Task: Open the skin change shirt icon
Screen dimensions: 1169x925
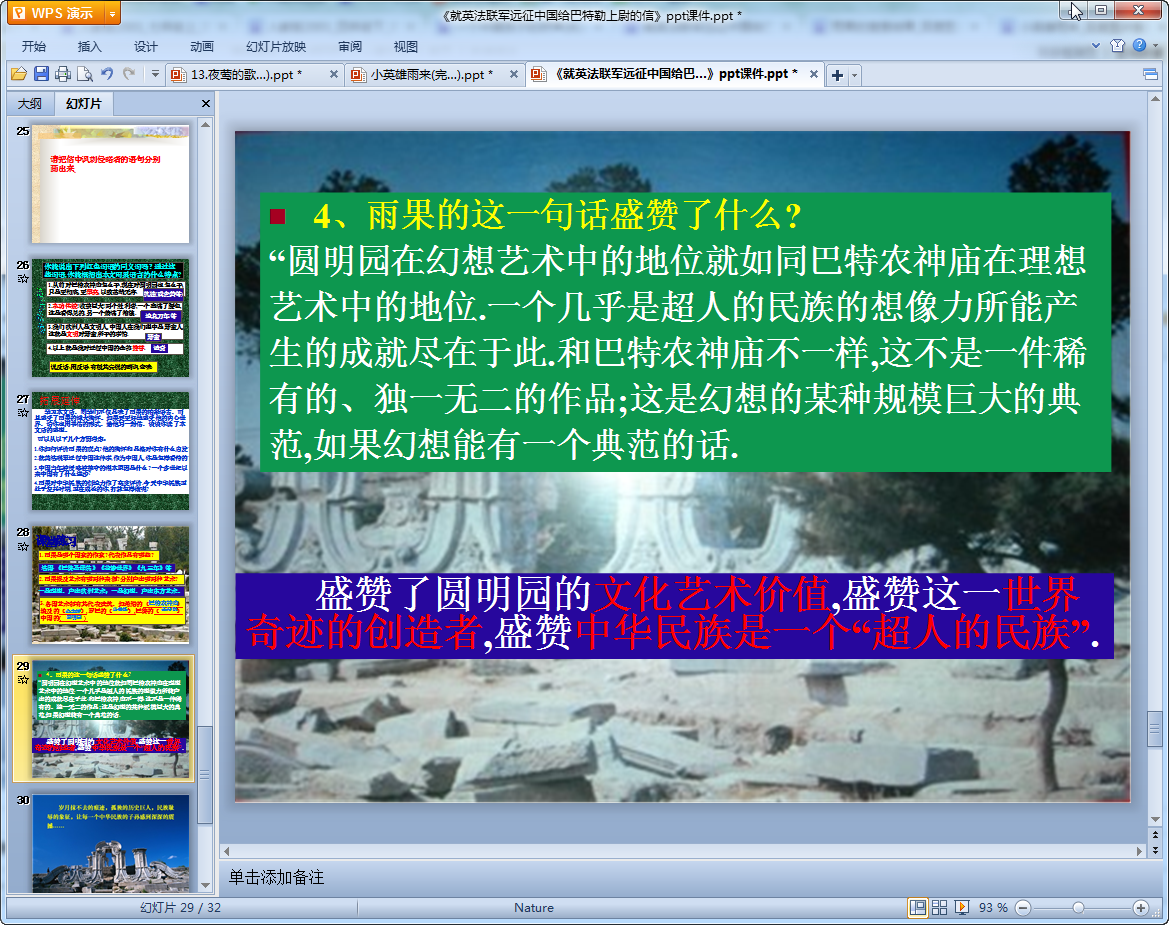Action: click(1117, 45)
